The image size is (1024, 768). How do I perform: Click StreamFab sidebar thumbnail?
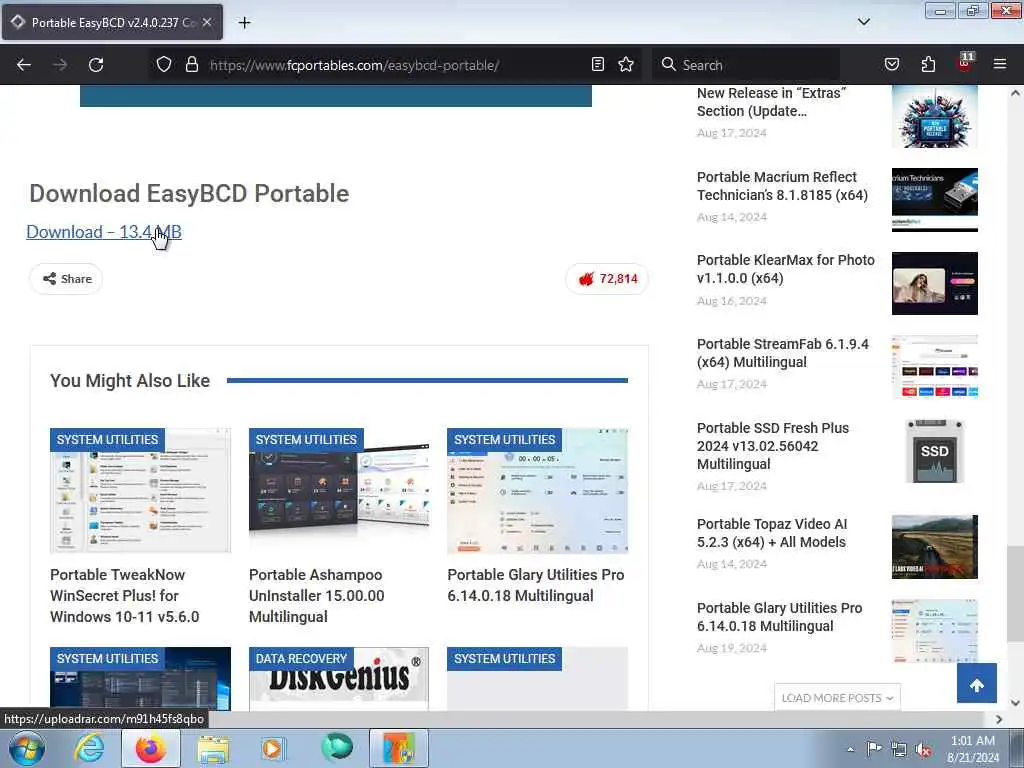(935, 367)
